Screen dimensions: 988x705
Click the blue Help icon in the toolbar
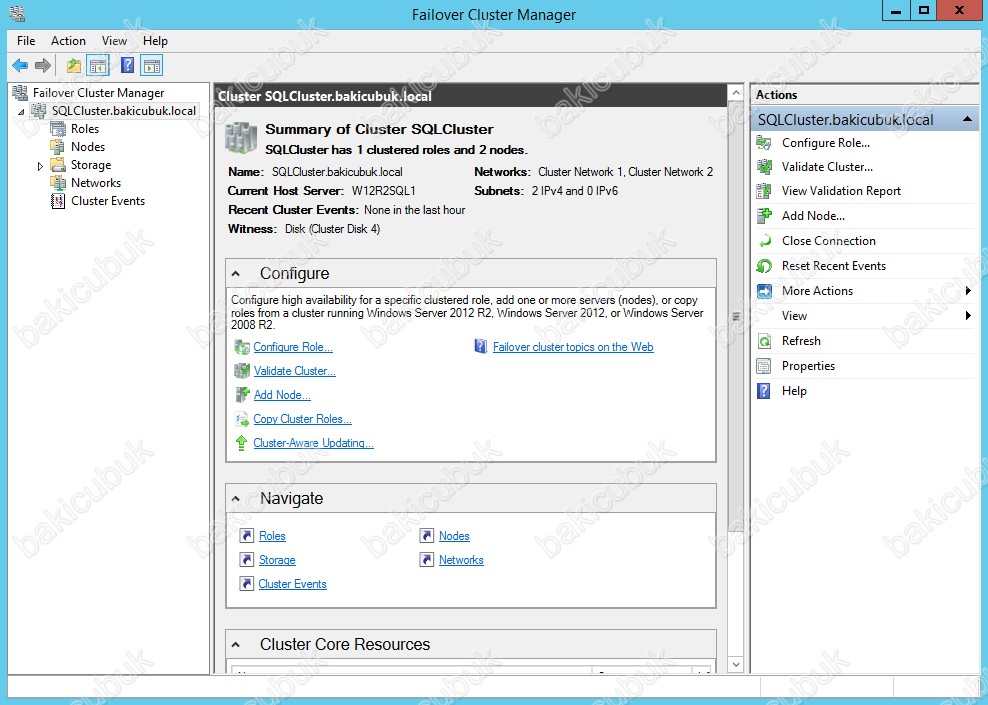click(127, 65)
